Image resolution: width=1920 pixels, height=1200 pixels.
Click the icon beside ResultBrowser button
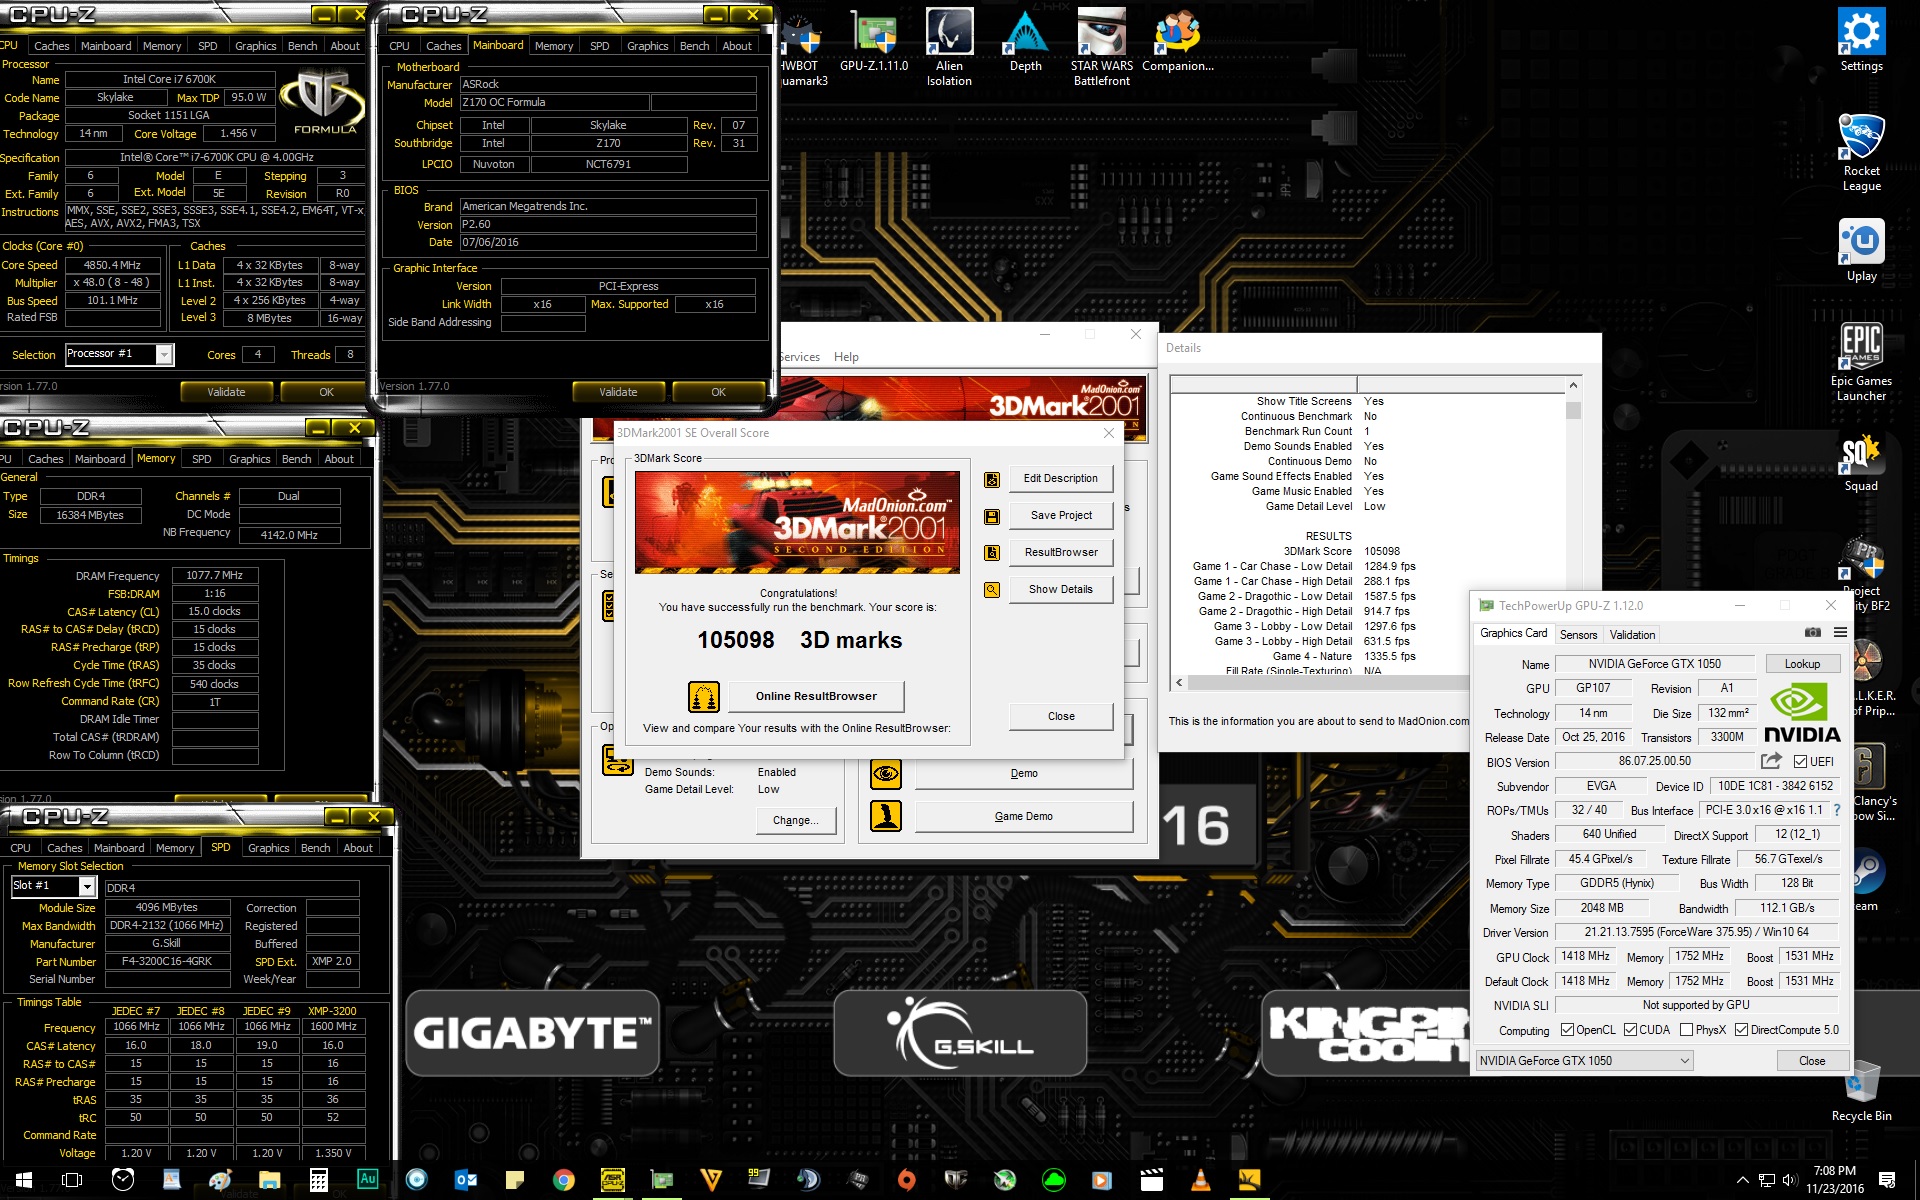click(992, 553)
